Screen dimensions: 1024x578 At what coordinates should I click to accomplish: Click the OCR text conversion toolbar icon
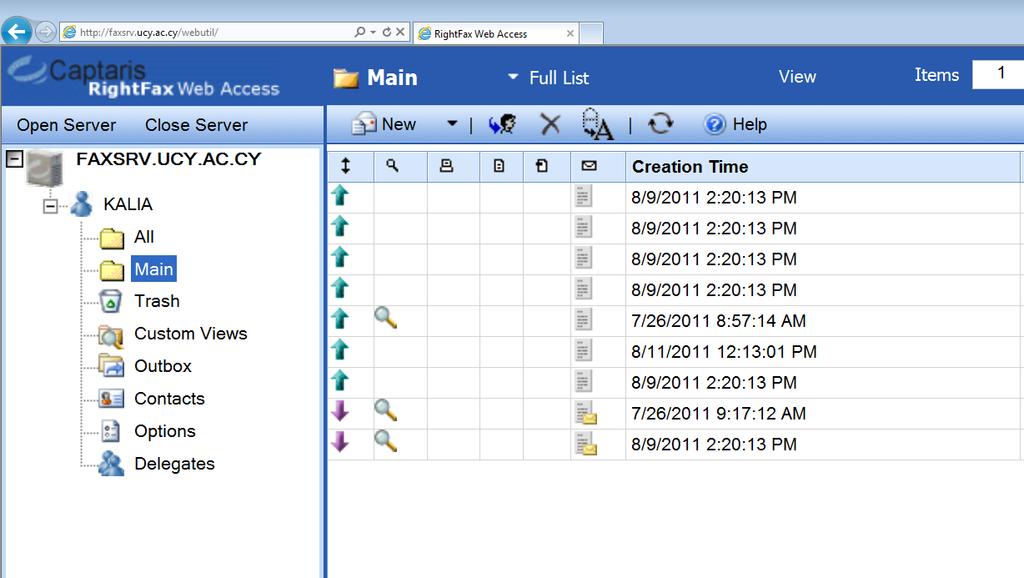[597, 124]
